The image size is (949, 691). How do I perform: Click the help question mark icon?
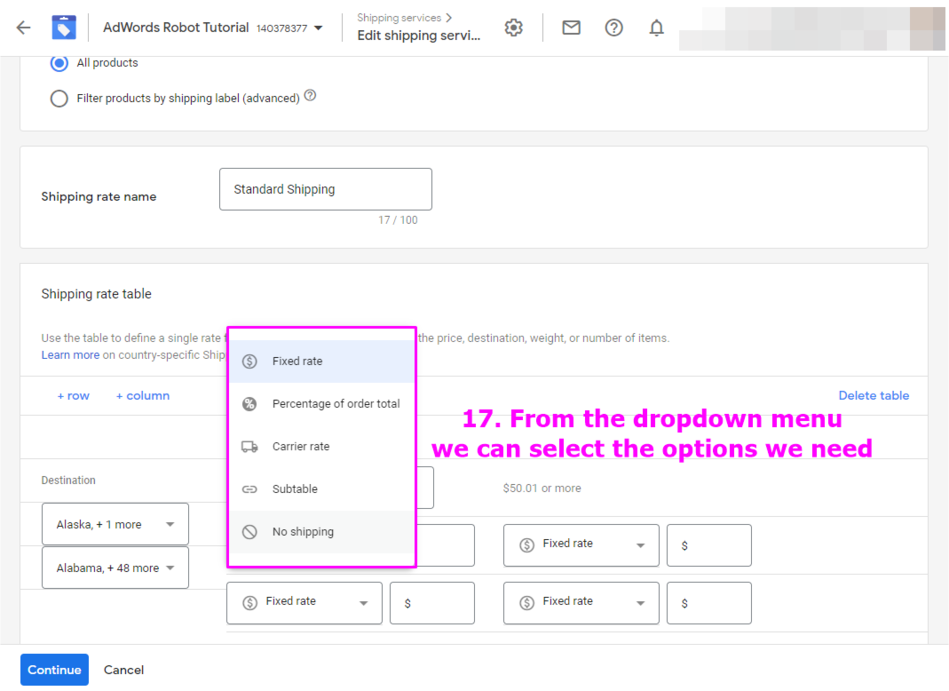[614, 28]
